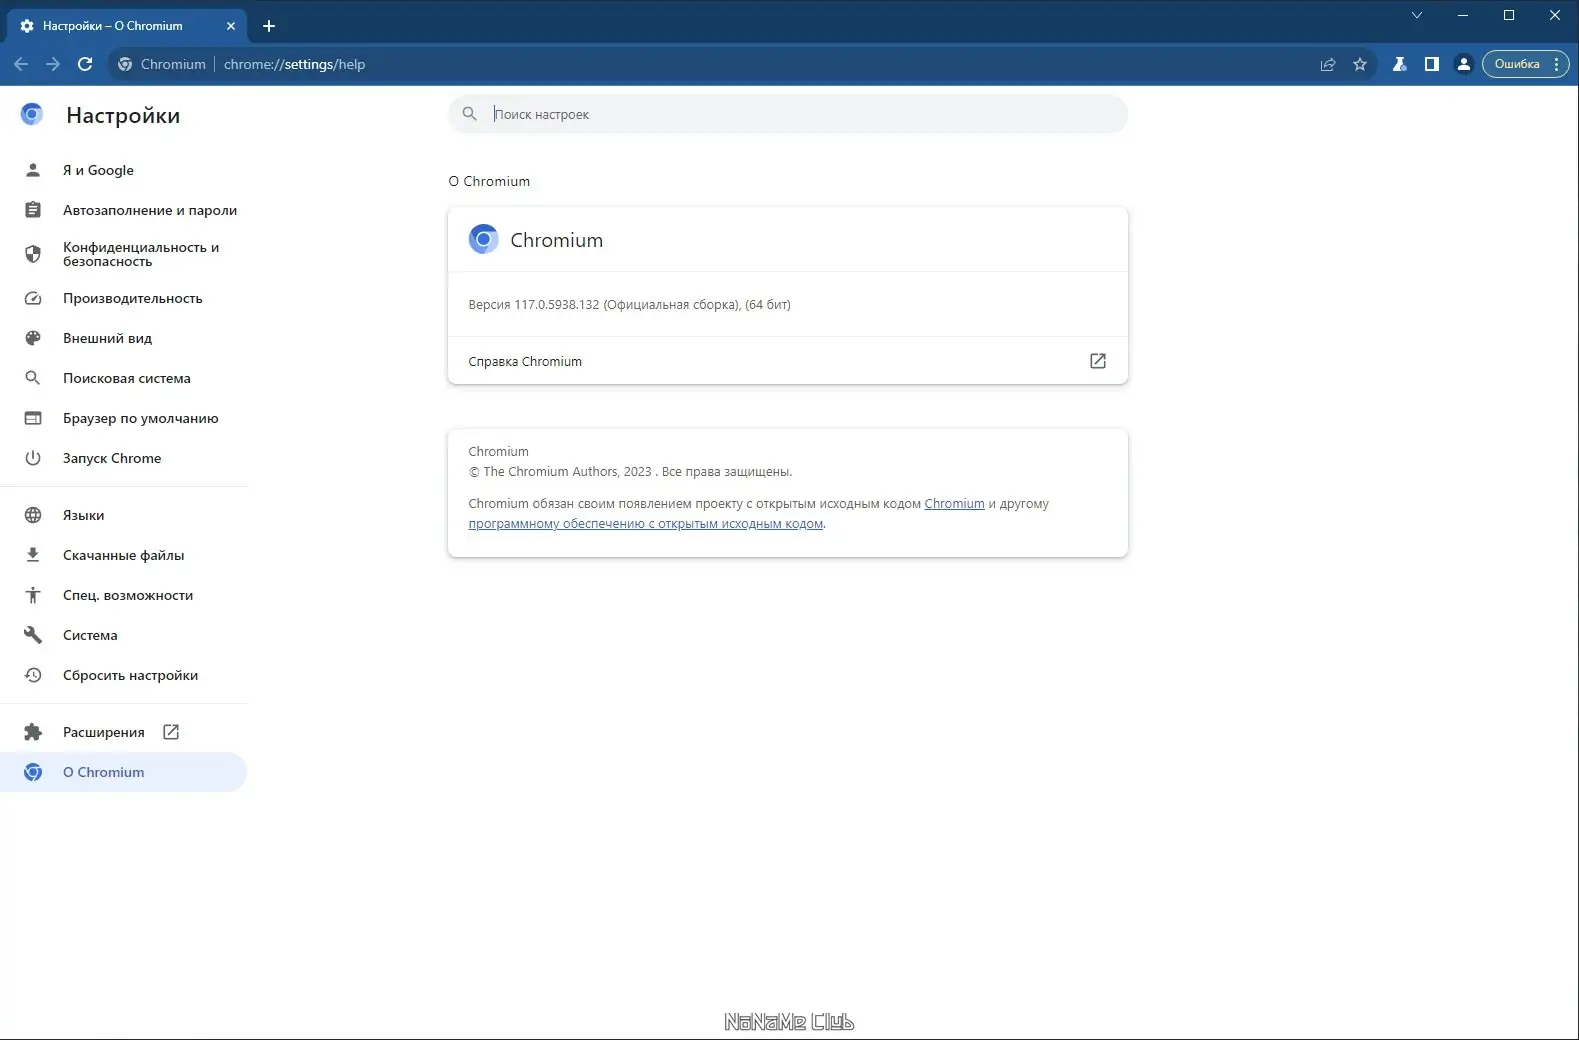Click the power icon beside Запуск Chrome
1579x1040 pixels.
[x=33, y=458]
